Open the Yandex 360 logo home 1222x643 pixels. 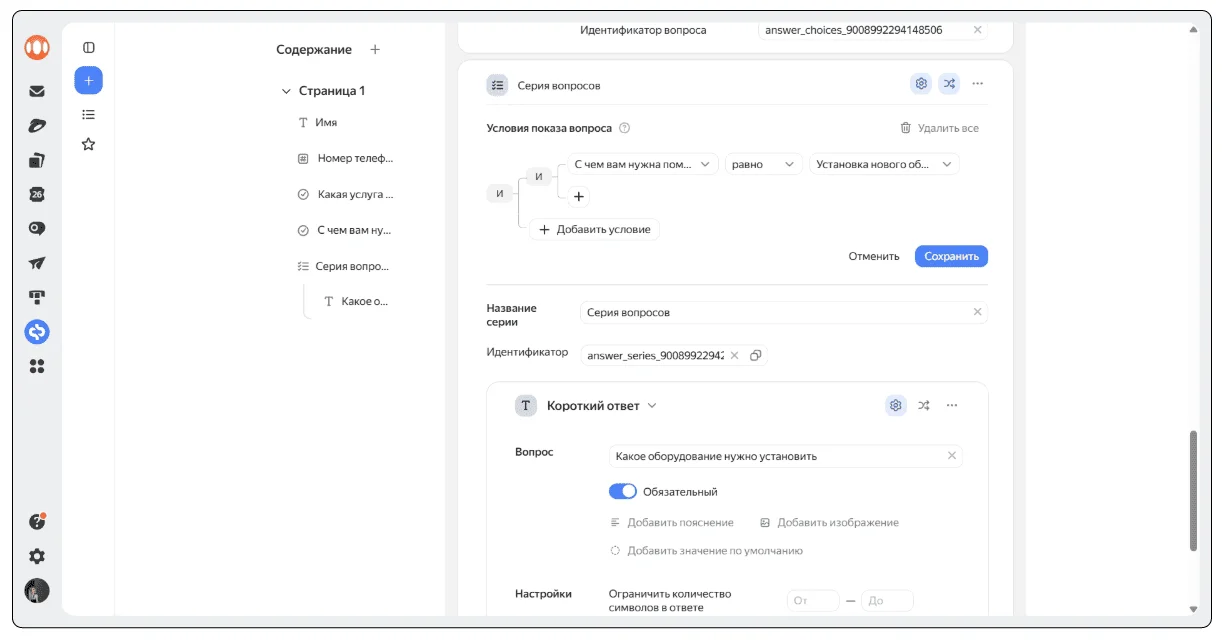(37, 47)
